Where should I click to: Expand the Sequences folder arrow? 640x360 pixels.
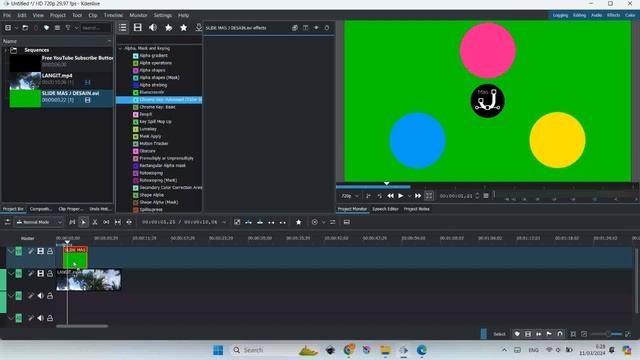point(6,50)
